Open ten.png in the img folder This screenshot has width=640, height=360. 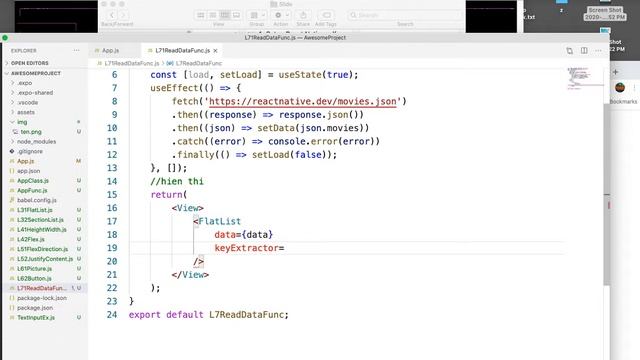(x=31, y=132)
